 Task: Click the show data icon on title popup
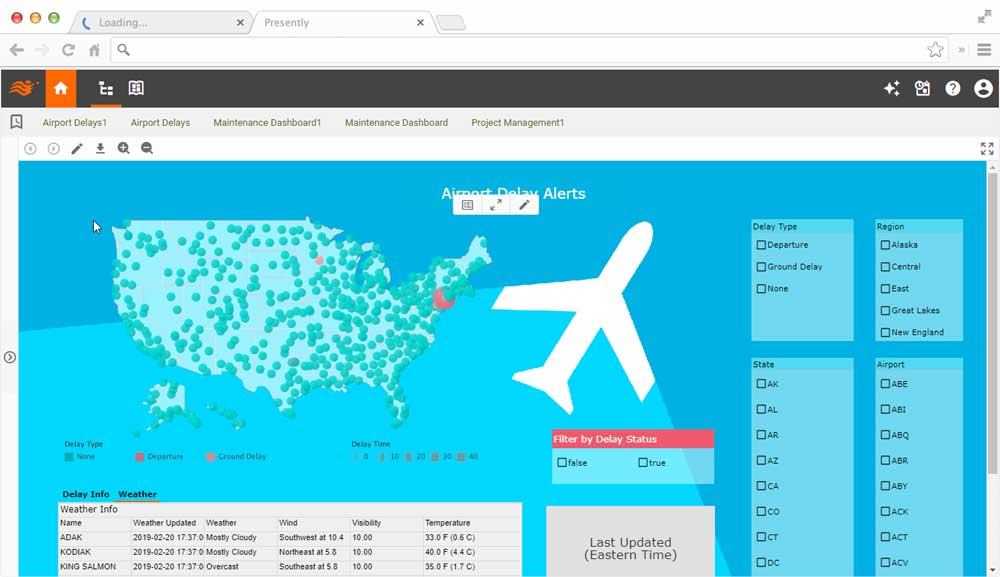pos(467,205)
